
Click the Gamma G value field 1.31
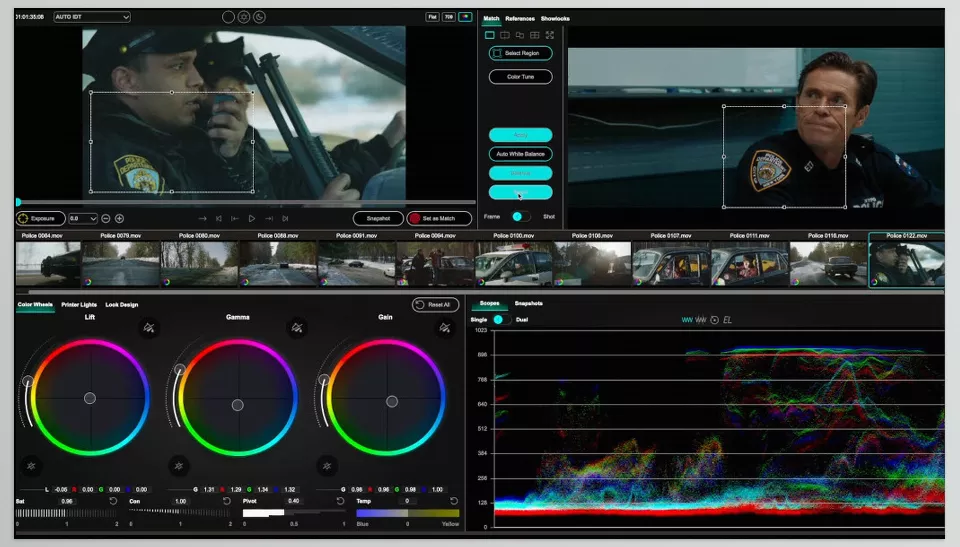tap(209, 489)
